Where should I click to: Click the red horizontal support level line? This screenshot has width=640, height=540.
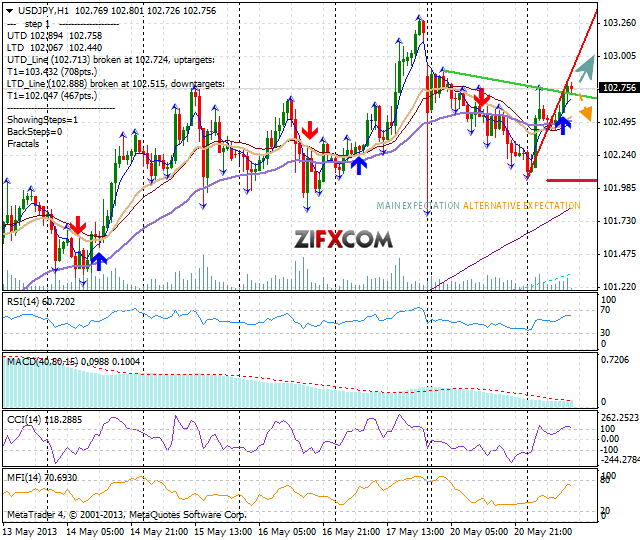coord(571,180)
